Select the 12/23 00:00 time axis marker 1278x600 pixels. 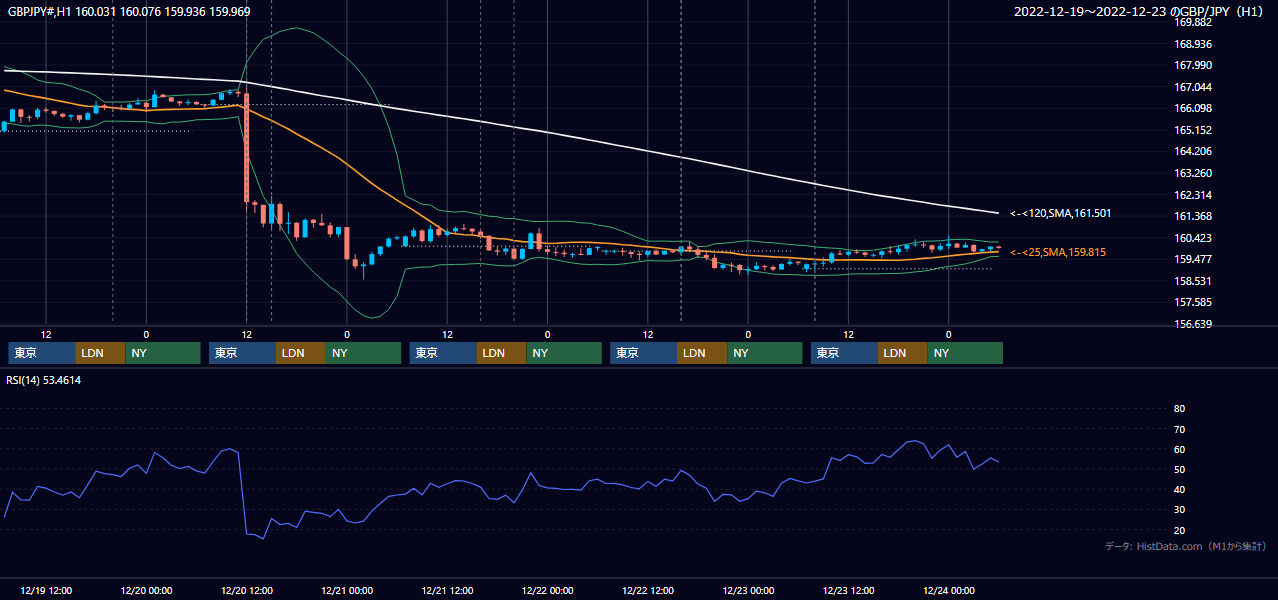point(748,590)
